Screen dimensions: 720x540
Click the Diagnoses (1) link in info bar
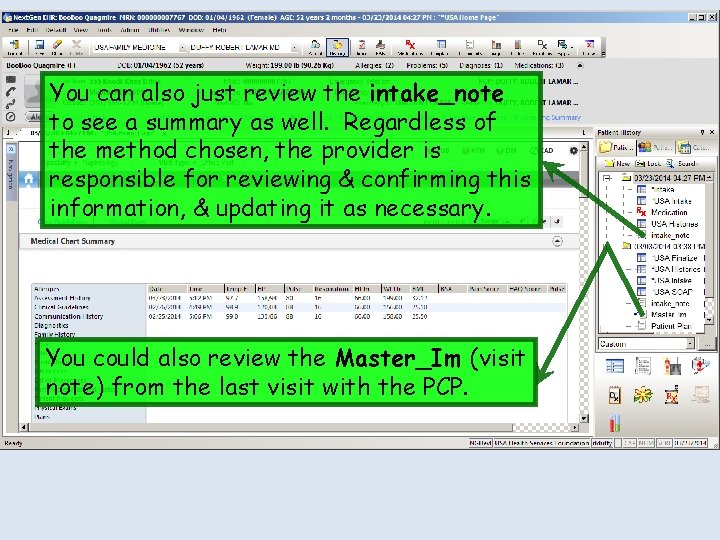[481, 66]
